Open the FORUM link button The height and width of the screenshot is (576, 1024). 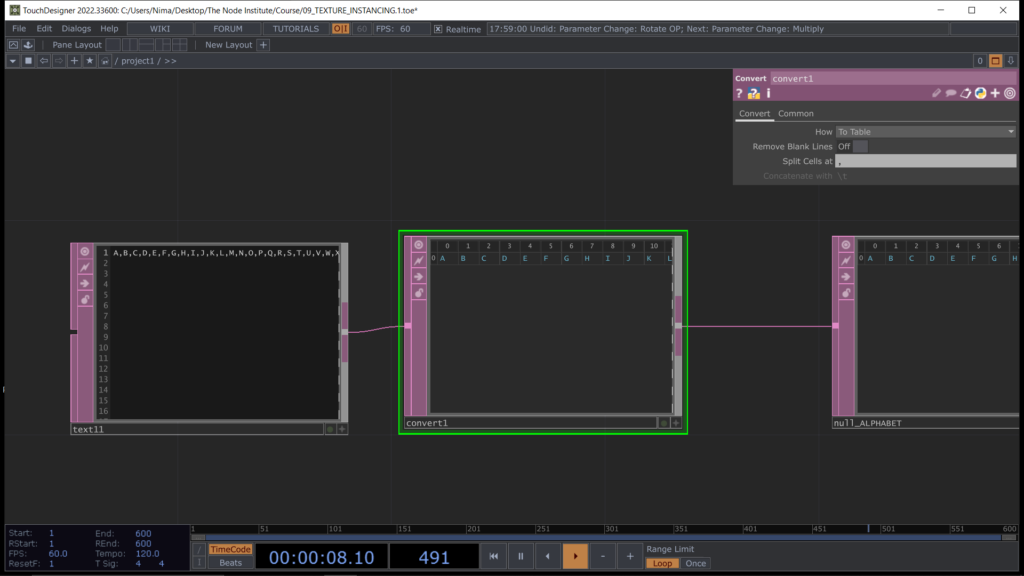click(228, 29)
